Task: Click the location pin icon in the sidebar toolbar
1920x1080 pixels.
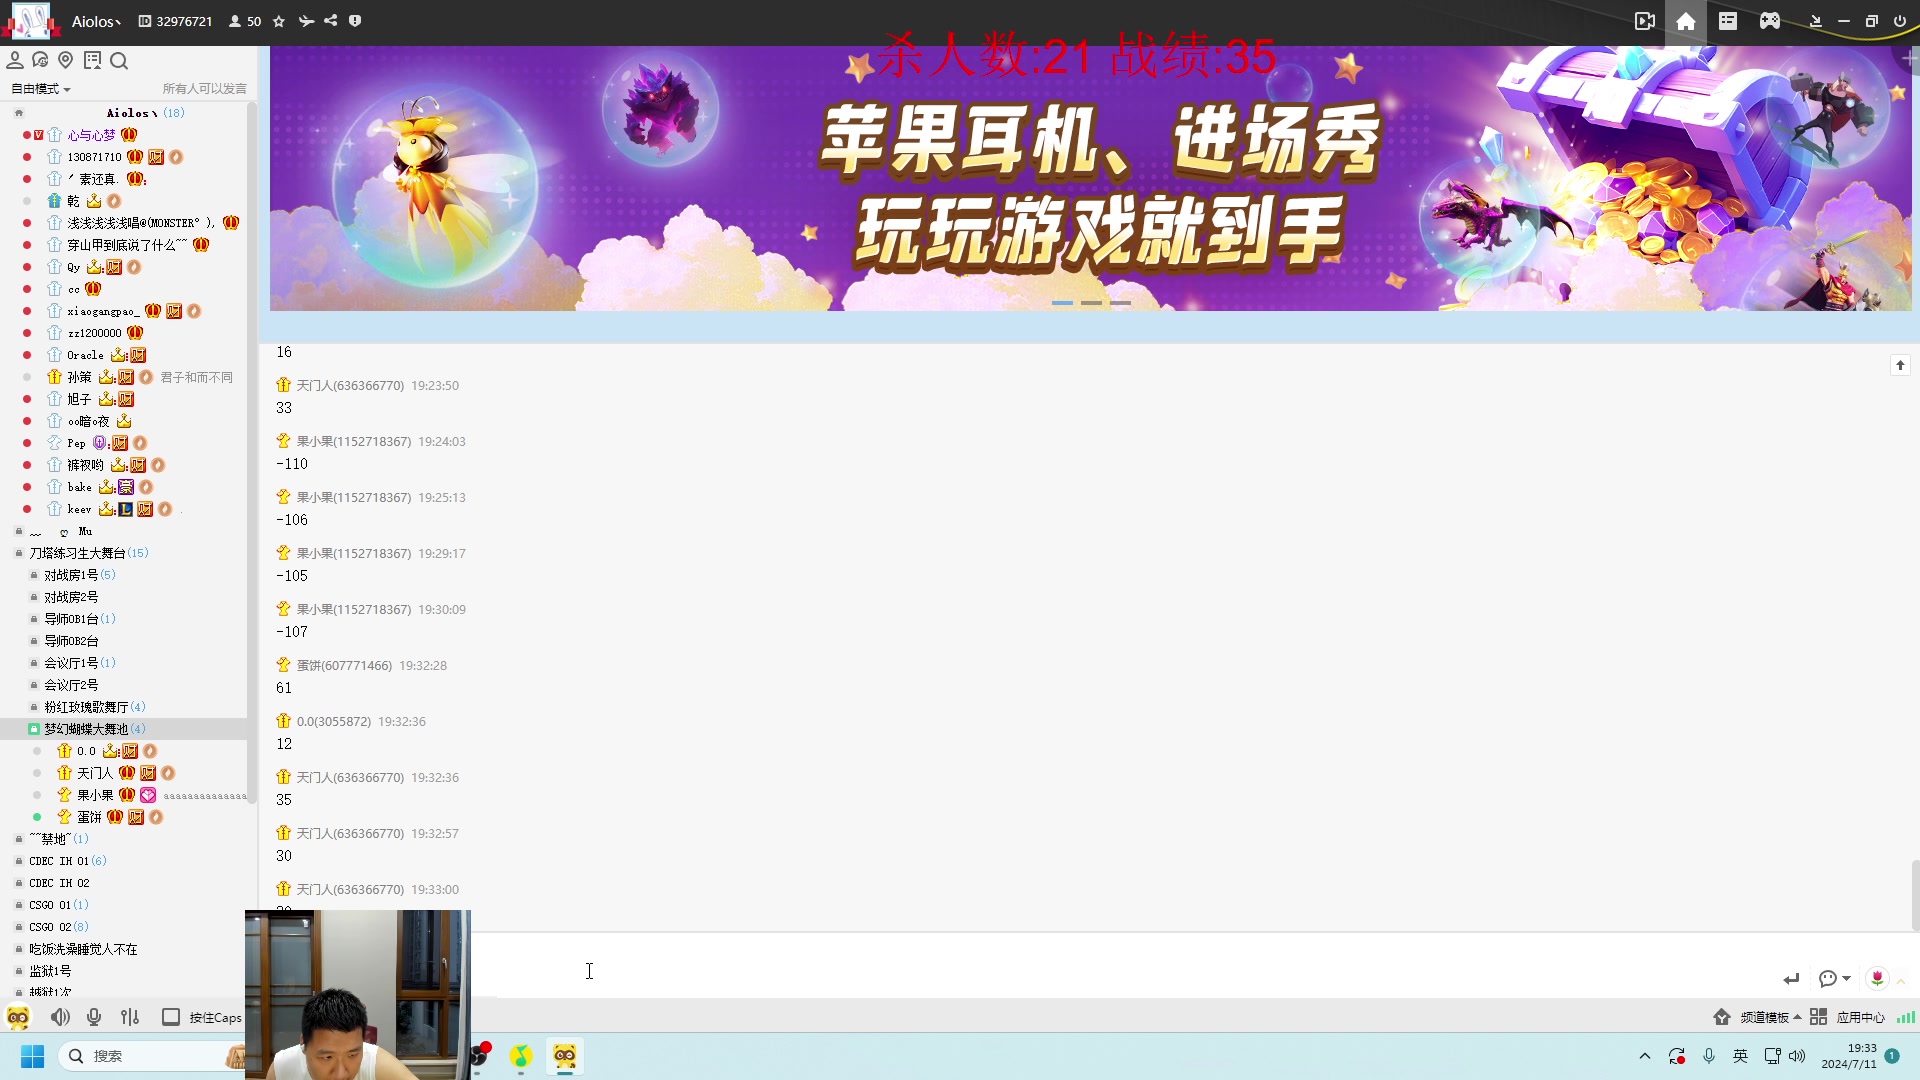Action: pyautogui.click(x=66, y=61)
